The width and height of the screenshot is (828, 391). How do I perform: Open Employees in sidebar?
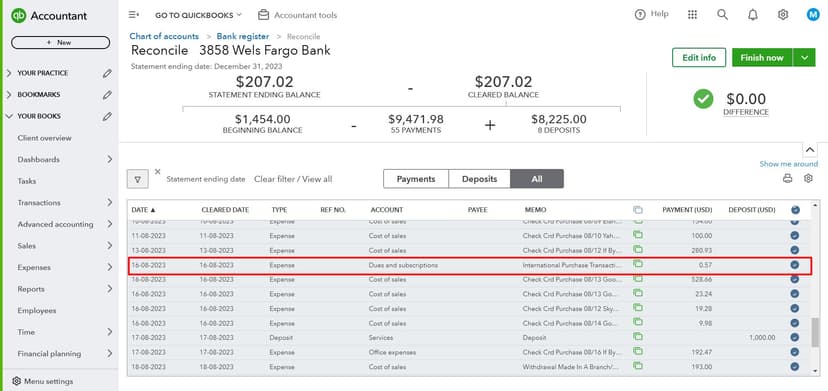[36, 311]
